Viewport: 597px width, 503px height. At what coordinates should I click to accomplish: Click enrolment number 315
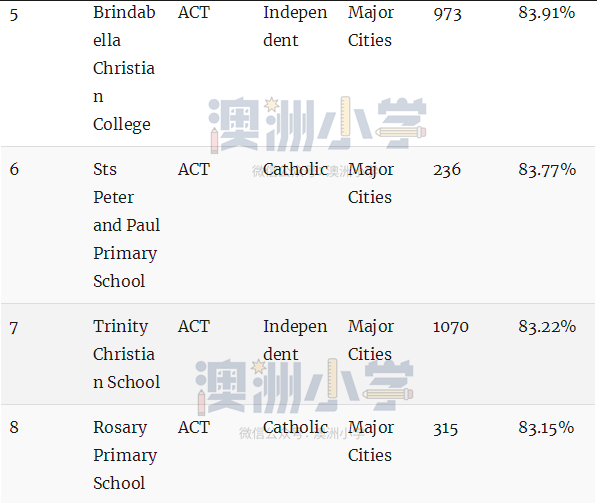pyautogui.click(x=445, y=429)
